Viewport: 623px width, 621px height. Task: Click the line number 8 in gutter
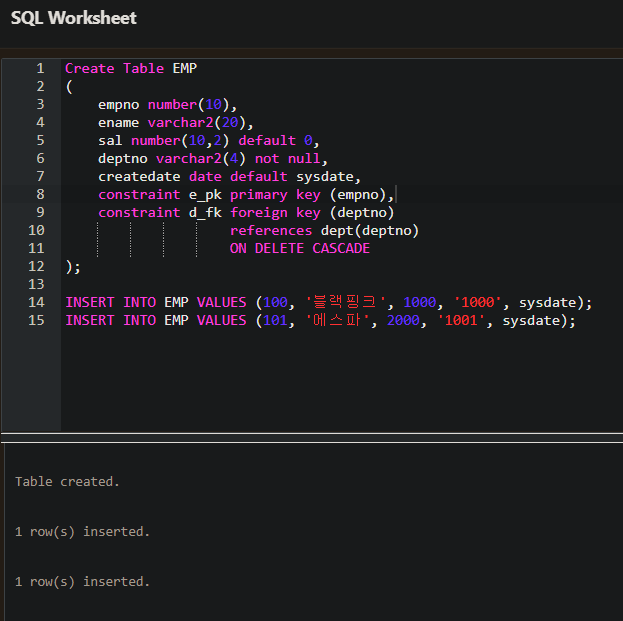coord(40,195)
